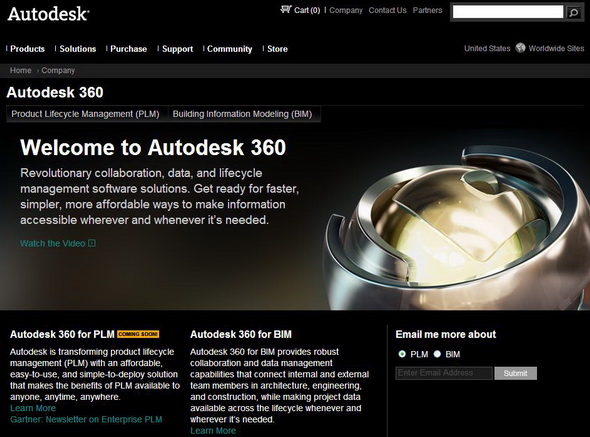Viewport: 590px width, 437px height.
Task: Open the Solutions menu
Action: [x=78, y=49]
